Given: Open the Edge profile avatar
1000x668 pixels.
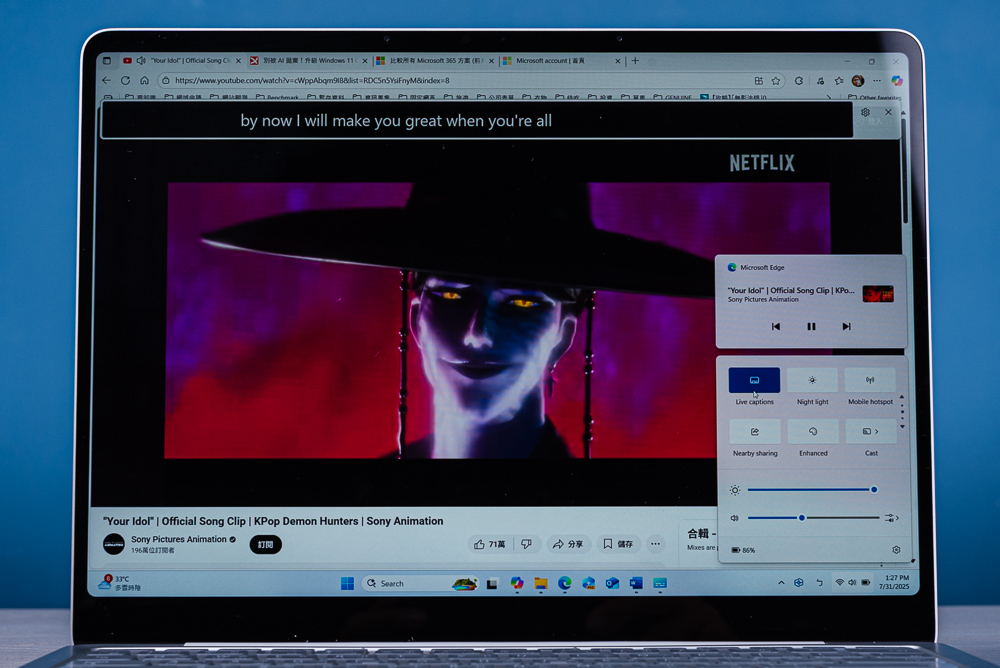Looking at the screenshot, I should [x=858, y=81].
